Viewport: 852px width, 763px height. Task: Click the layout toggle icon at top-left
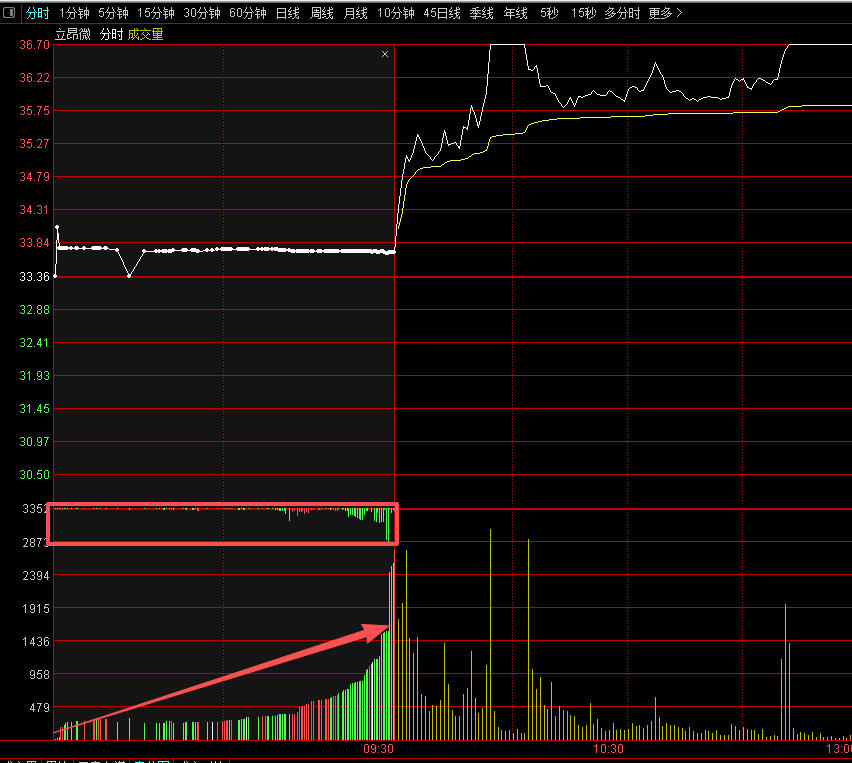pyautogui.click(x=10, y=13)
